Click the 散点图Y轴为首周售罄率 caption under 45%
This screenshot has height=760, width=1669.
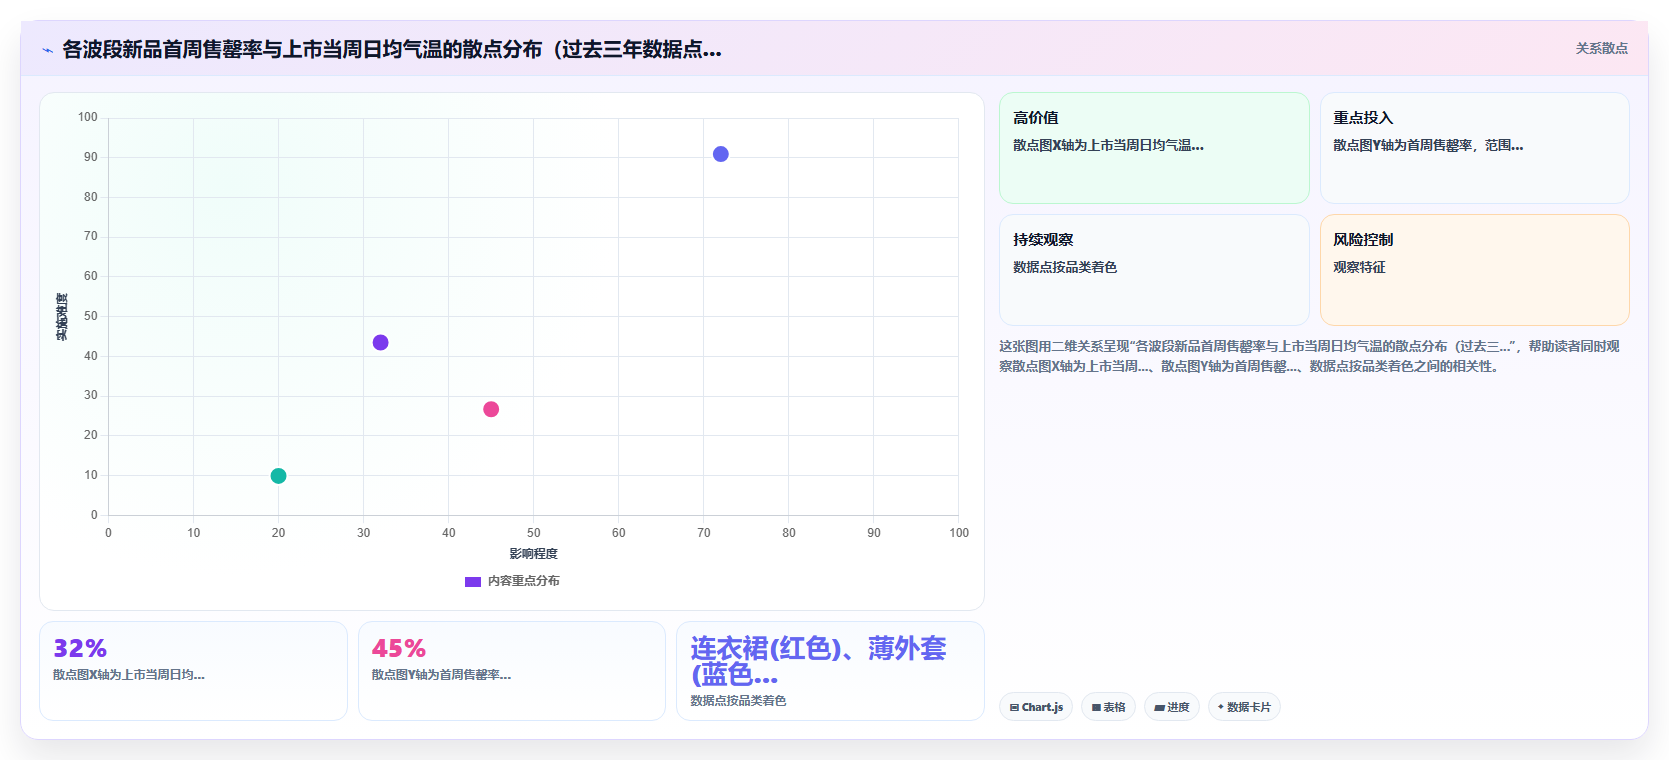coord(441,675)
